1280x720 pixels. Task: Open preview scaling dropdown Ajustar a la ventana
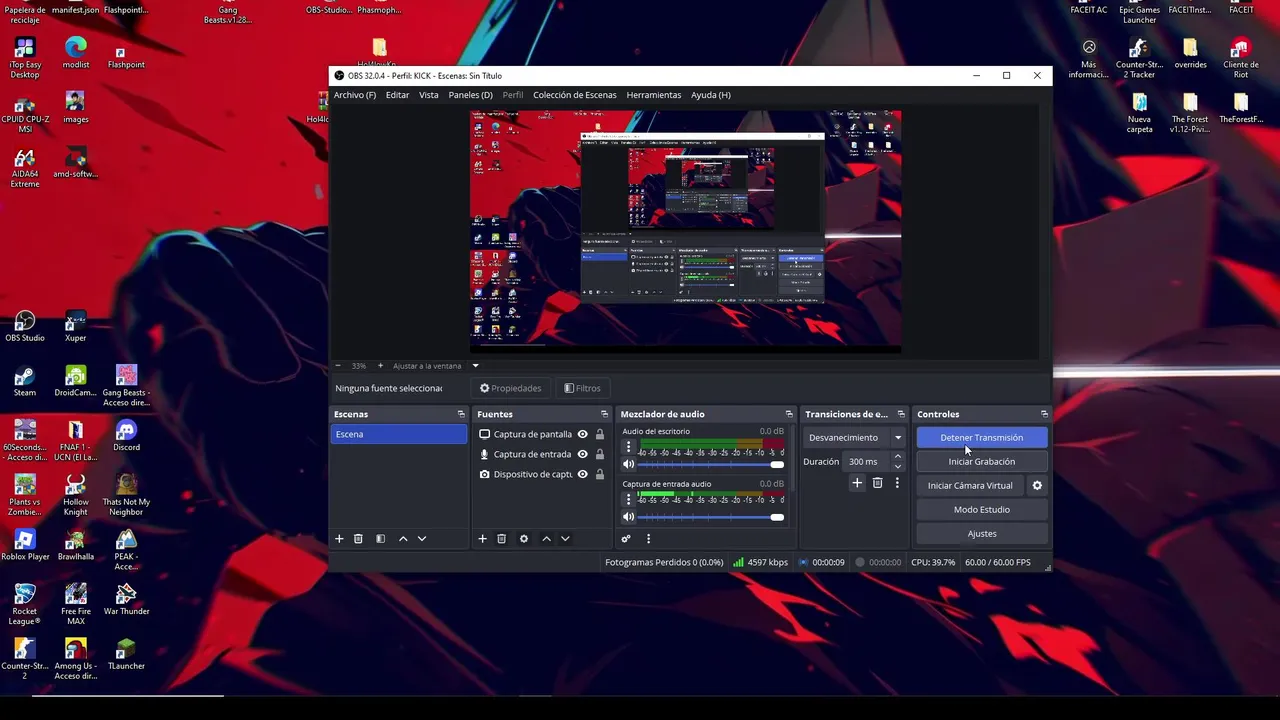436,366
